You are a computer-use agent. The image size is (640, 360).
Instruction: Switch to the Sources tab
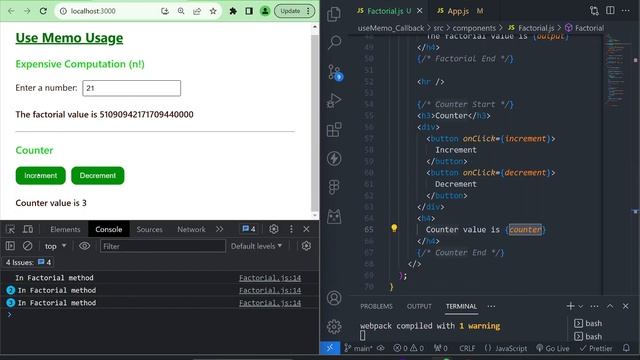pos(149,229)
